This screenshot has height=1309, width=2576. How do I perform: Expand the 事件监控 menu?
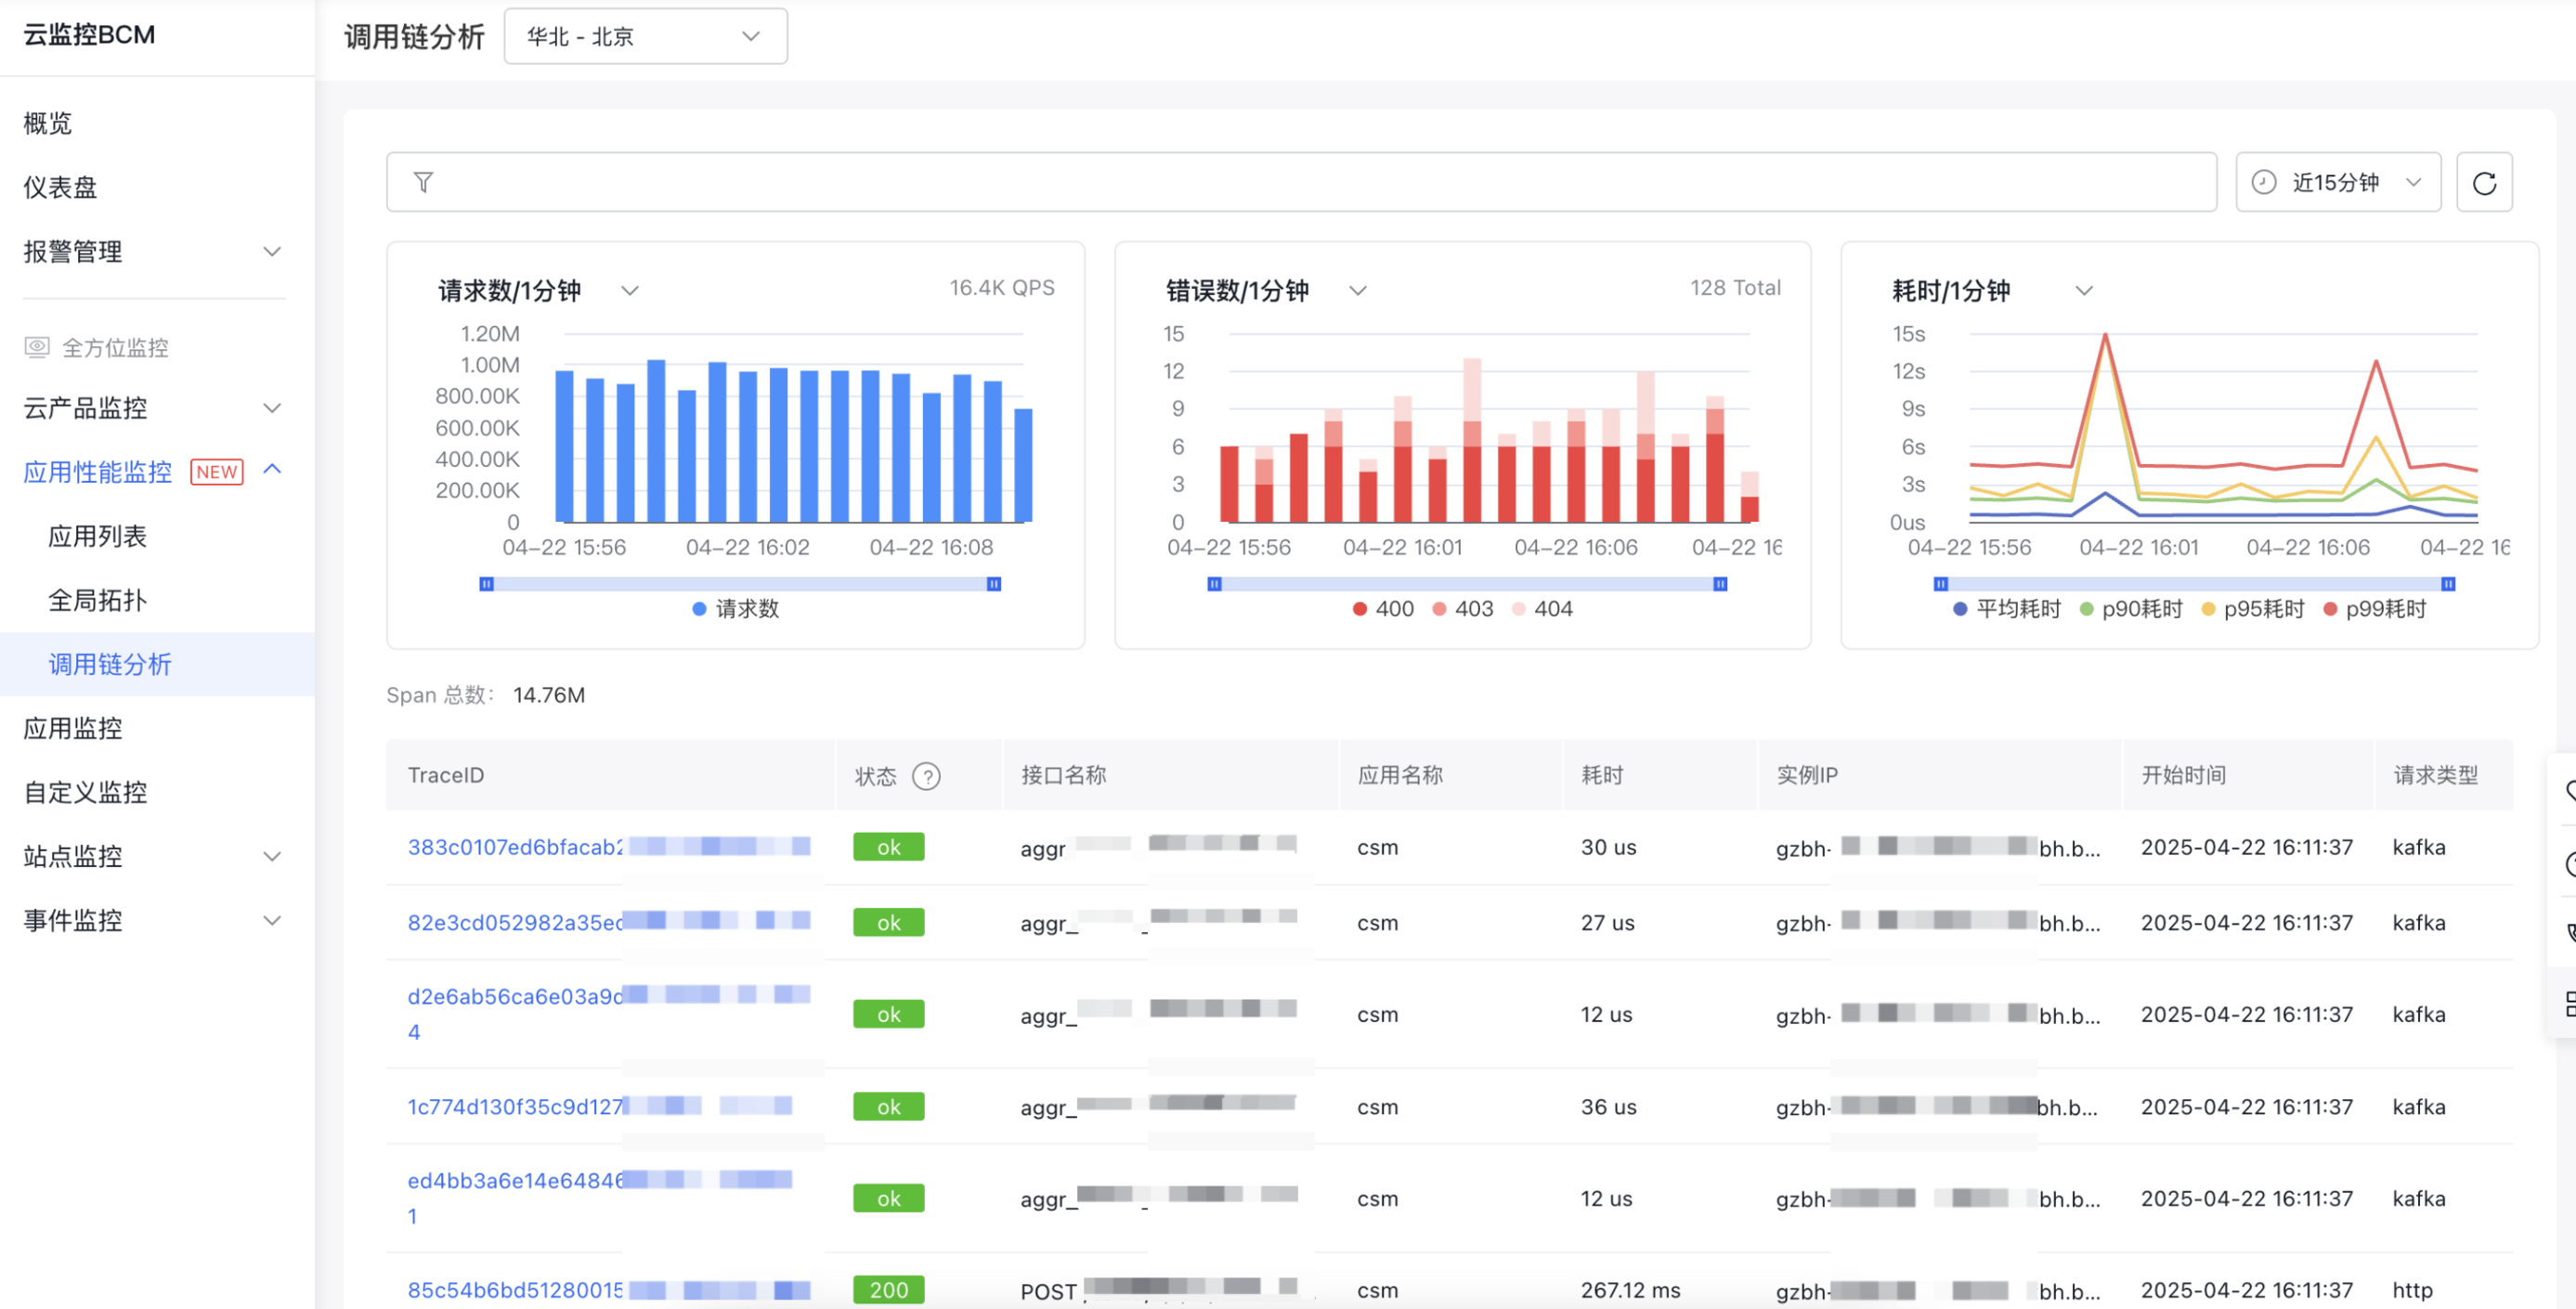[271, 920]
